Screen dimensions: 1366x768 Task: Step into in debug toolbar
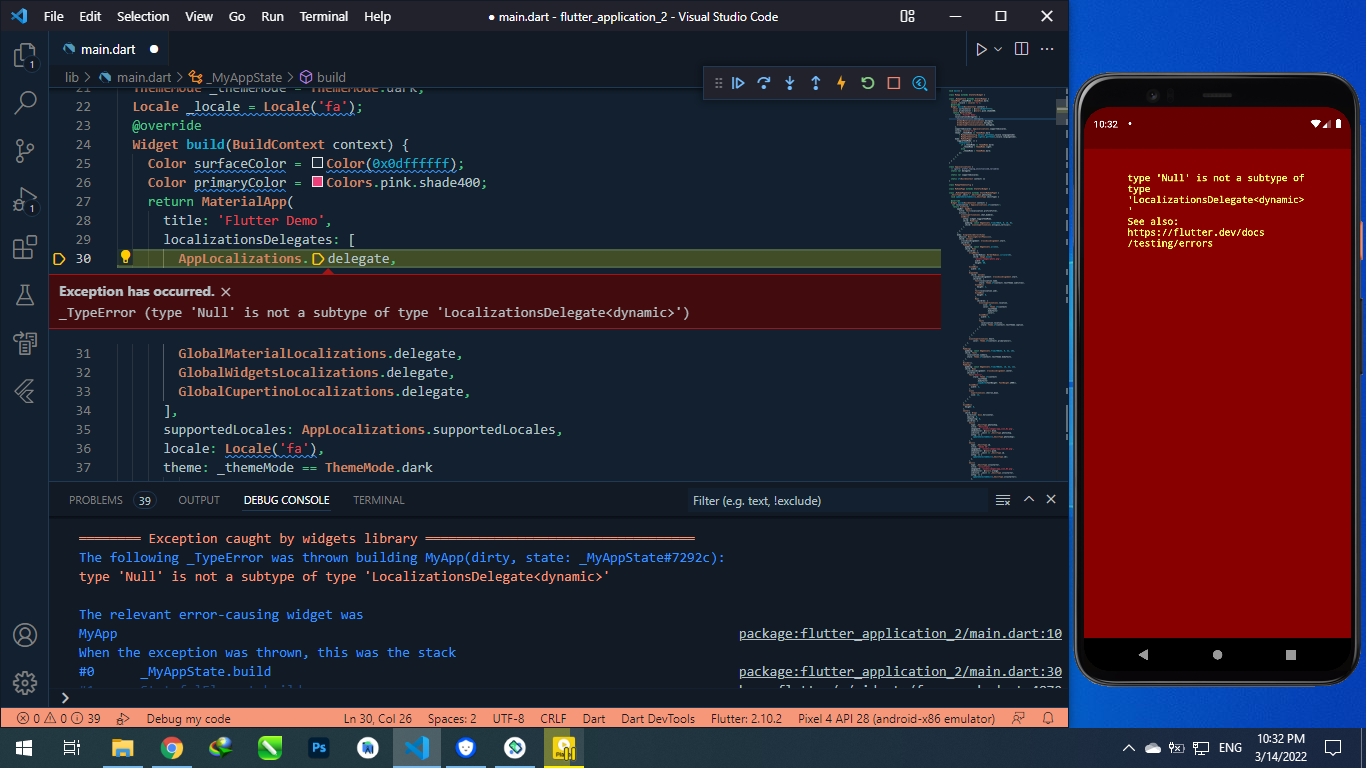[790, 84]
